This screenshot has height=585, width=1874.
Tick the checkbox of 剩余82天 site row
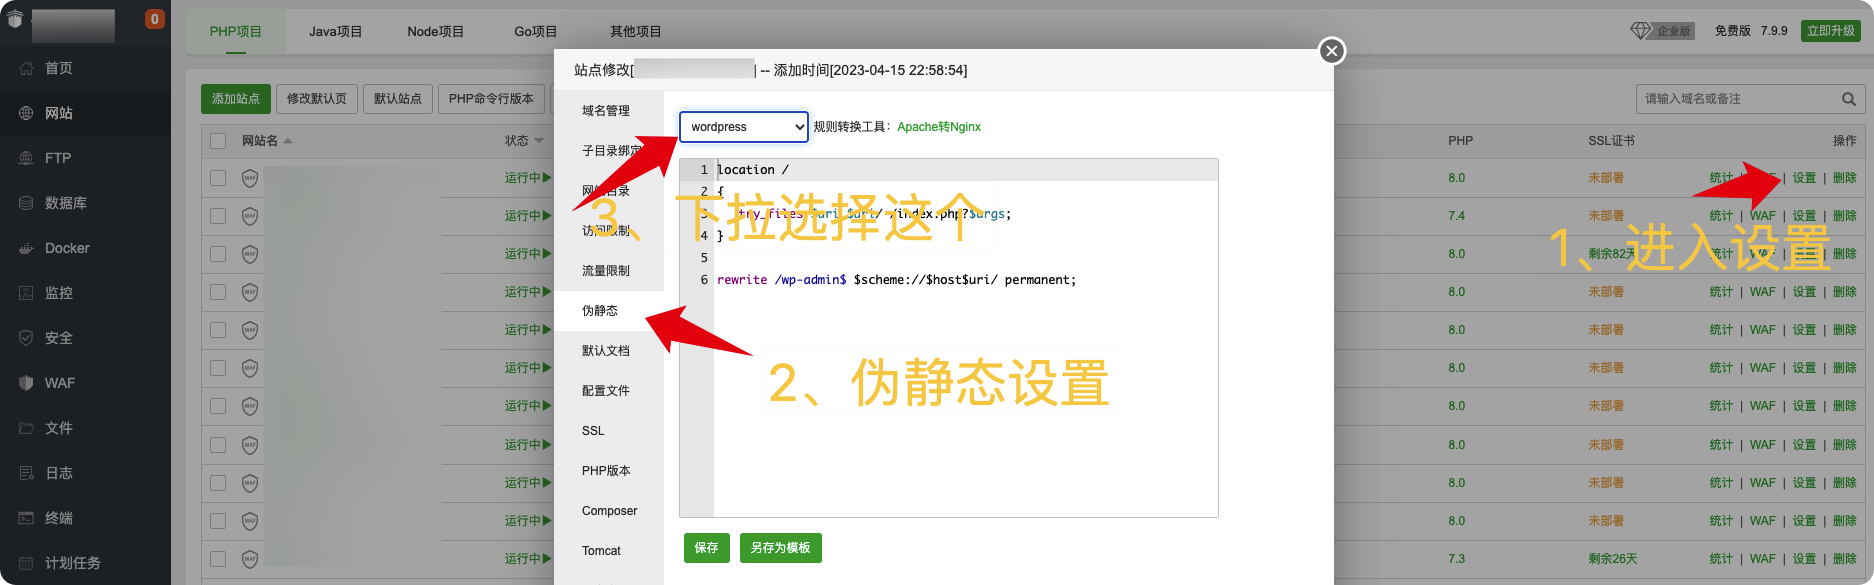(x=218, y=254)
